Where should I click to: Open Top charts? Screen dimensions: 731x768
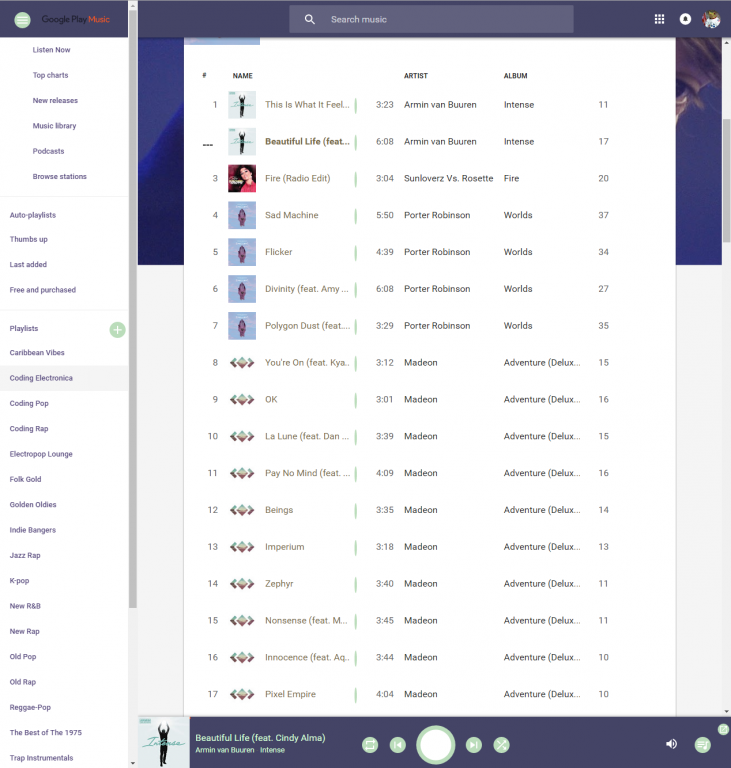point(50,75)
